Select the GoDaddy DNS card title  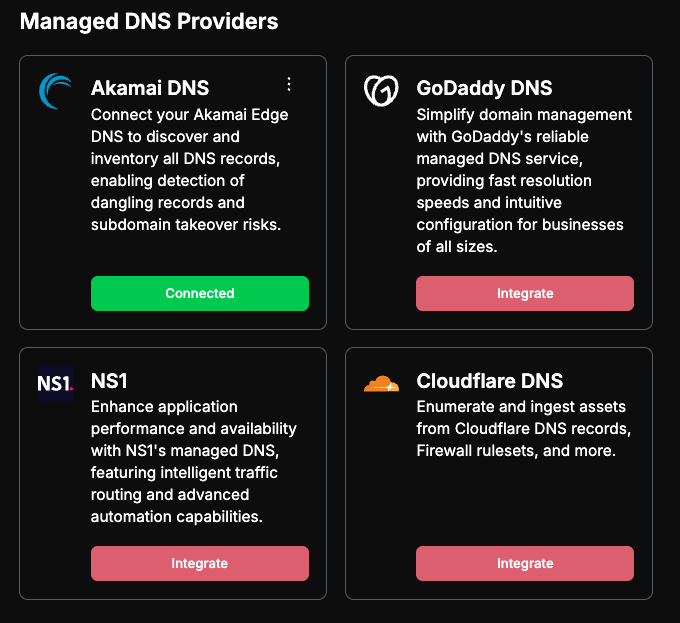click(484, 88)
